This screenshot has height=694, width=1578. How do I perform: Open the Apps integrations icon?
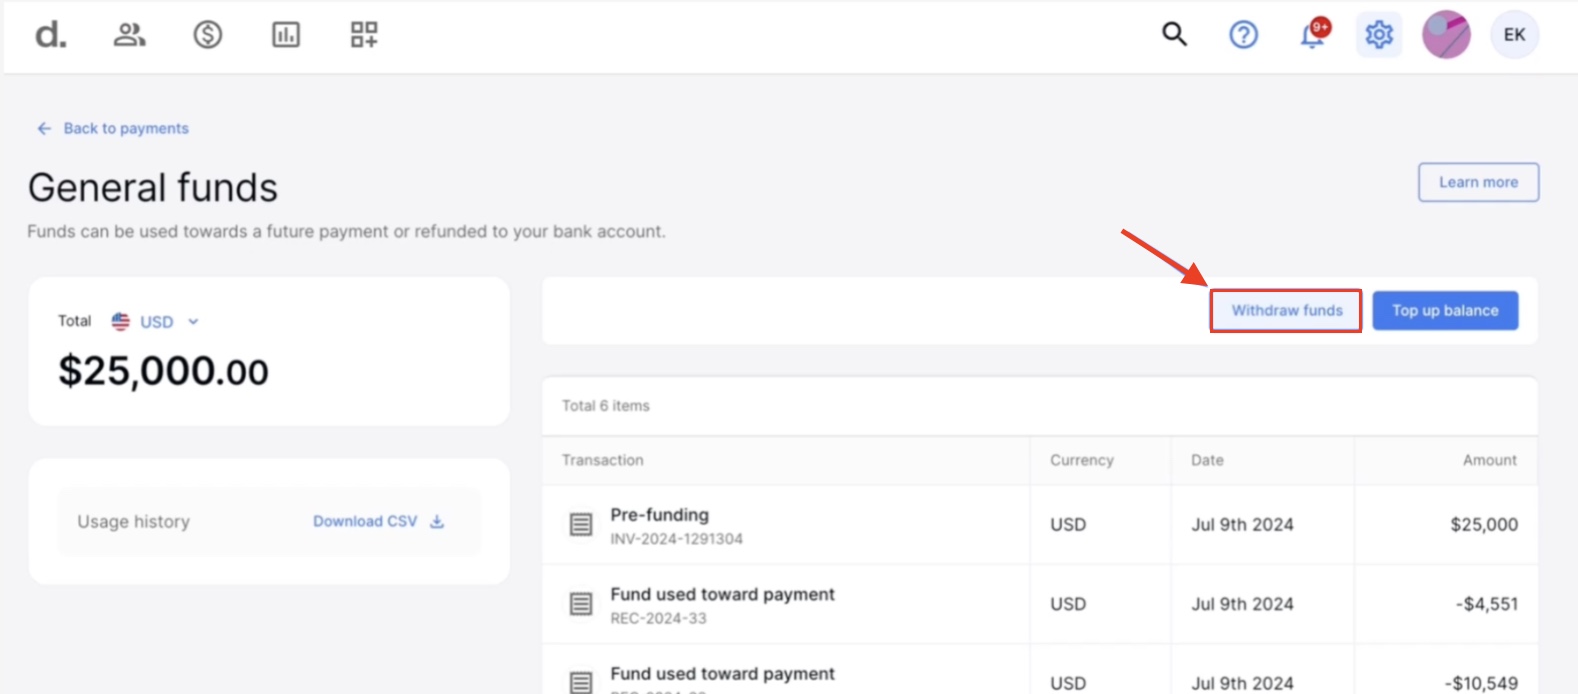coord(363,34)
